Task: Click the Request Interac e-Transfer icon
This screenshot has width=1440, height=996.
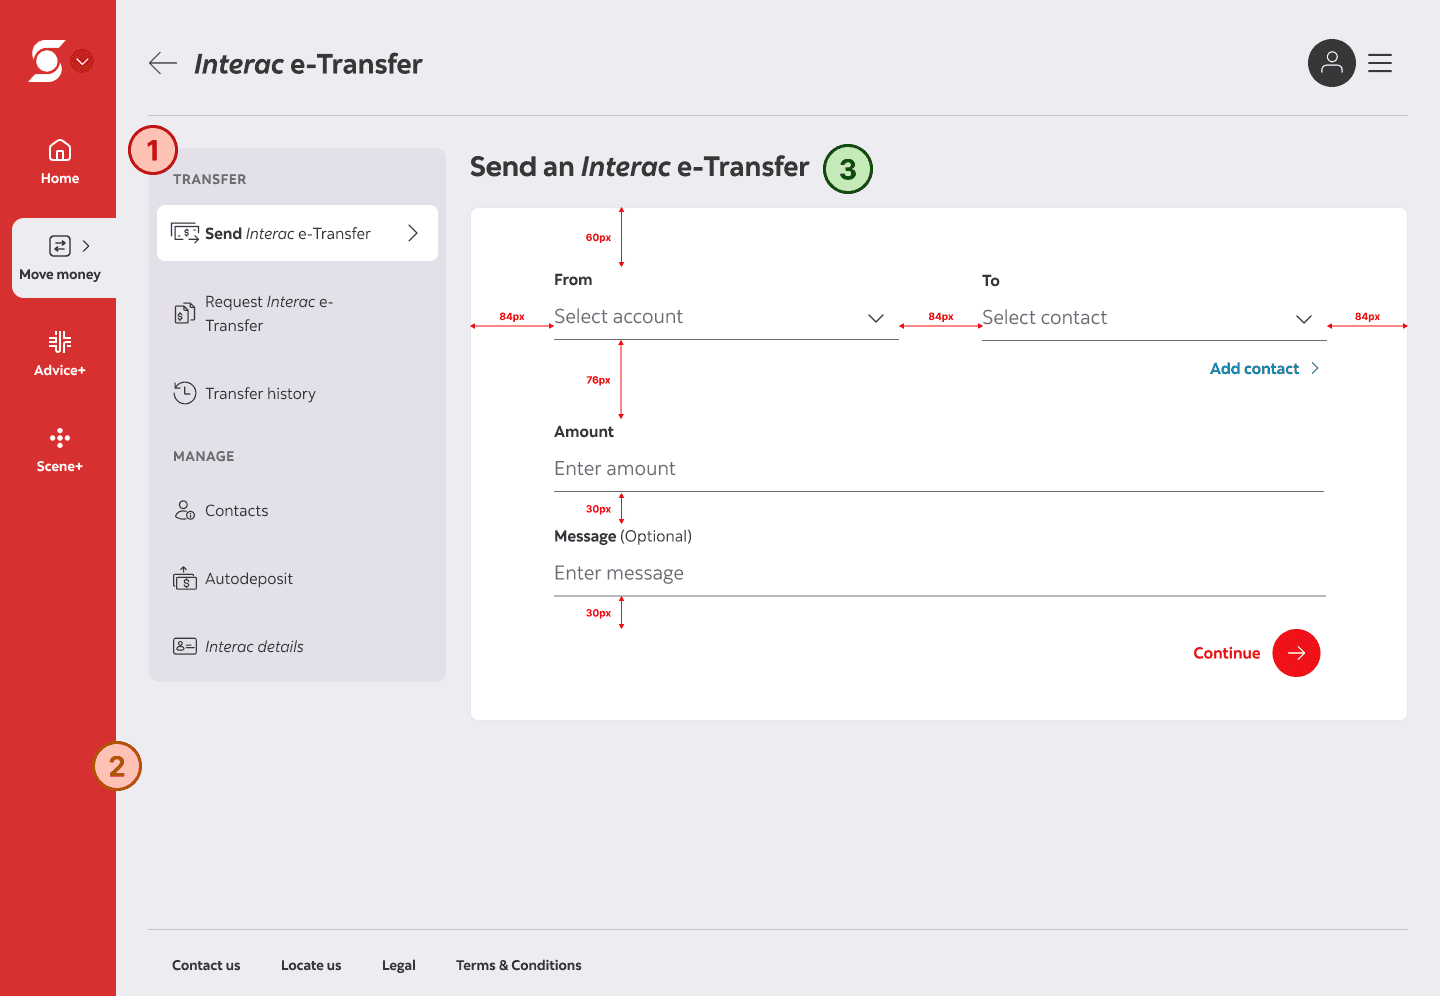Action: click(185, 314)
